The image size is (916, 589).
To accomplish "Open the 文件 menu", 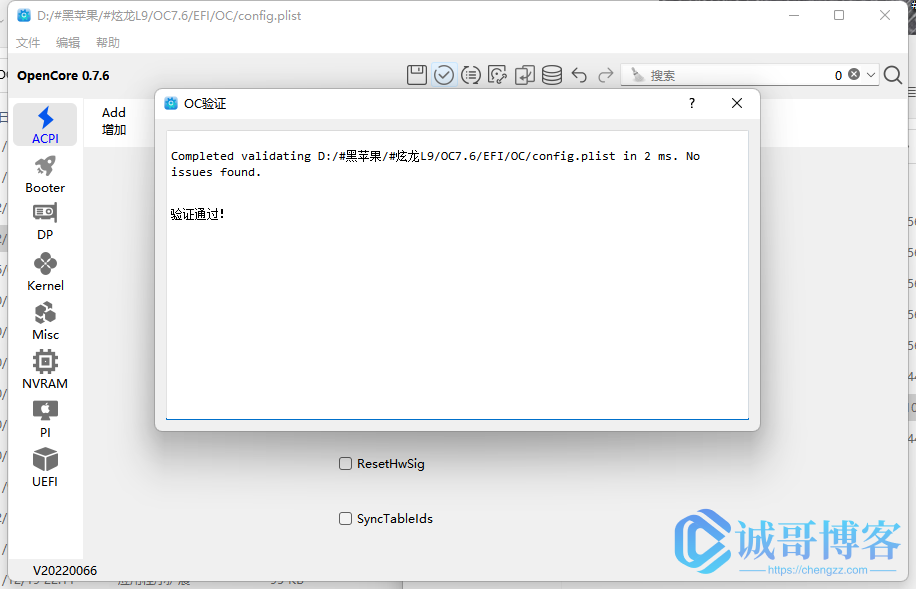I will pos(28,43).
